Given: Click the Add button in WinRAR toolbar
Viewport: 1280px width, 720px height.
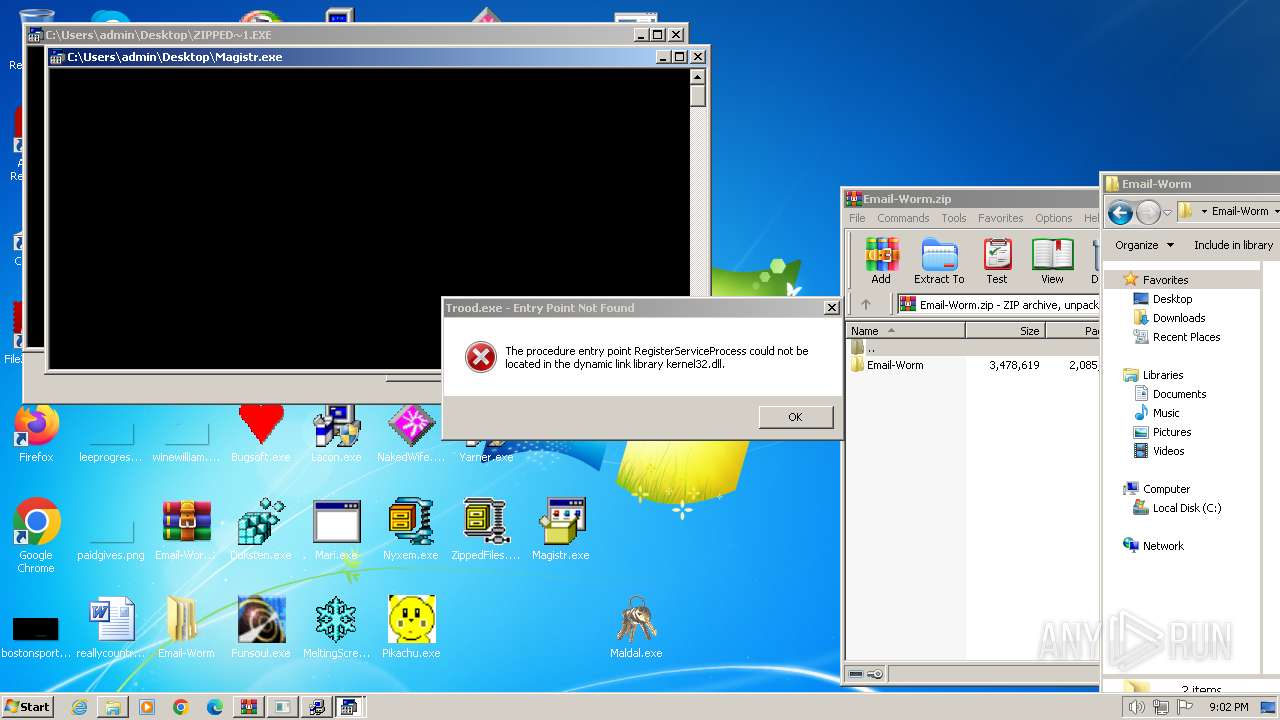Looking at the screenshot, I should point(881,262).
